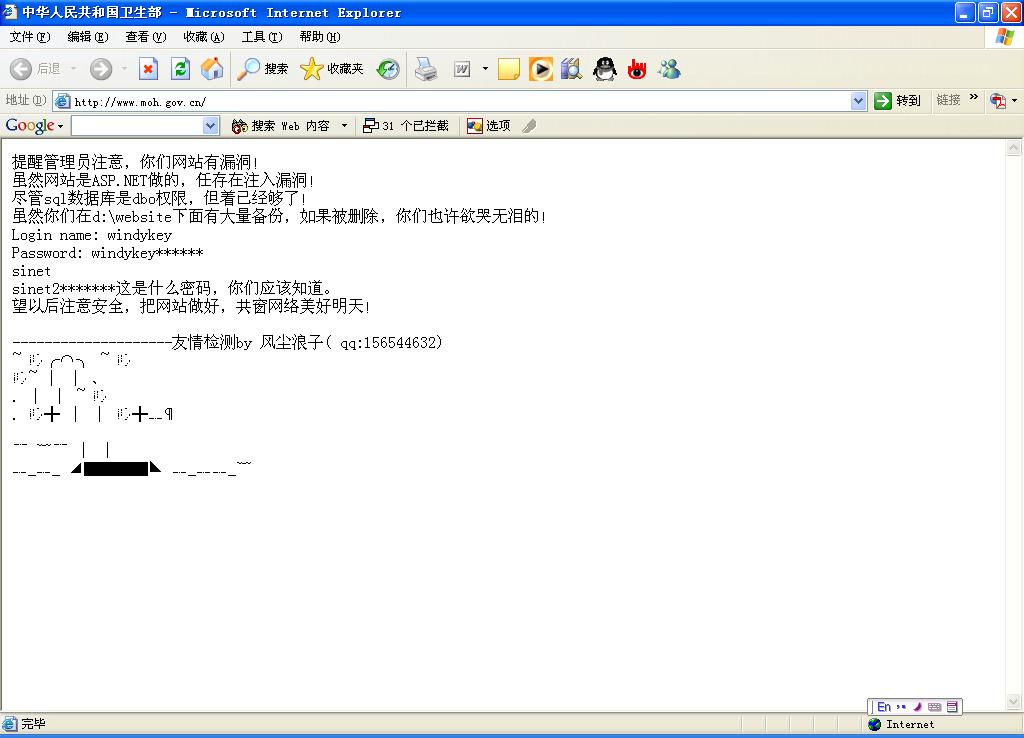
Task: Open the History clock icon
Action: click(388, 69)
